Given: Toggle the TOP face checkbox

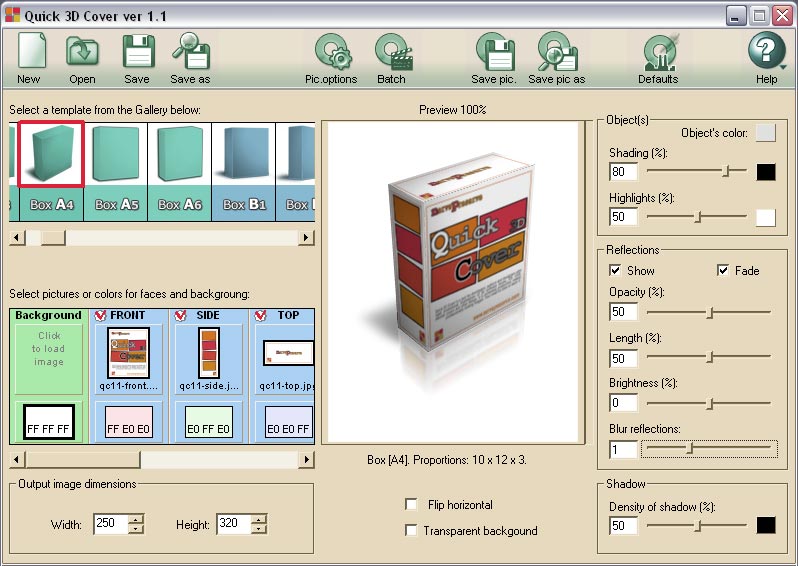Looking at the screenshot, I should click(260, 316).
